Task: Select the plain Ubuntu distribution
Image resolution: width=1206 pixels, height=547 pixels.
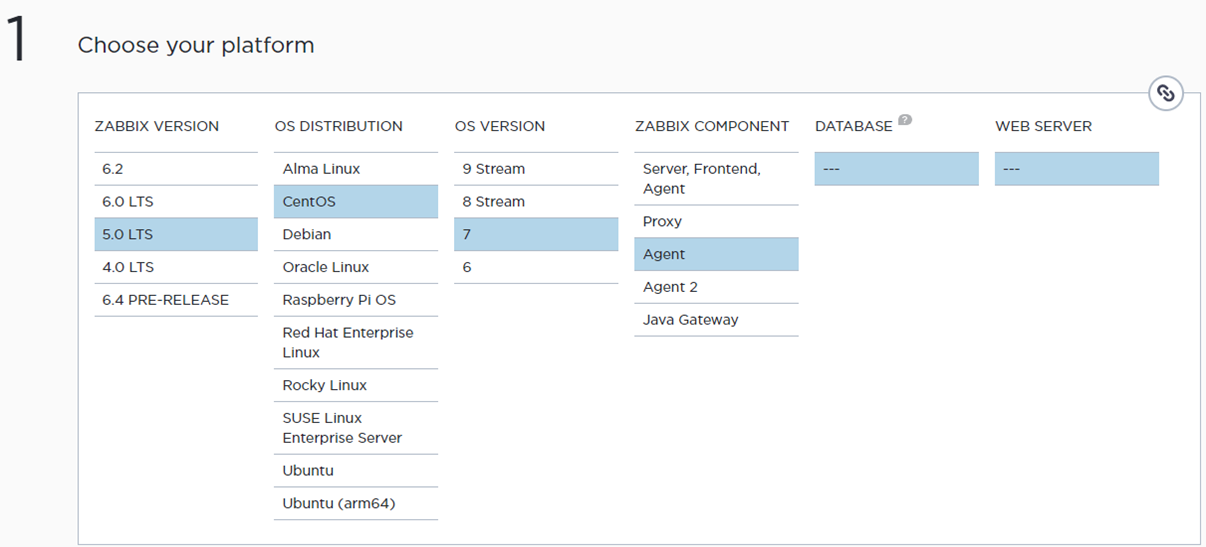Action: (356, 471)
